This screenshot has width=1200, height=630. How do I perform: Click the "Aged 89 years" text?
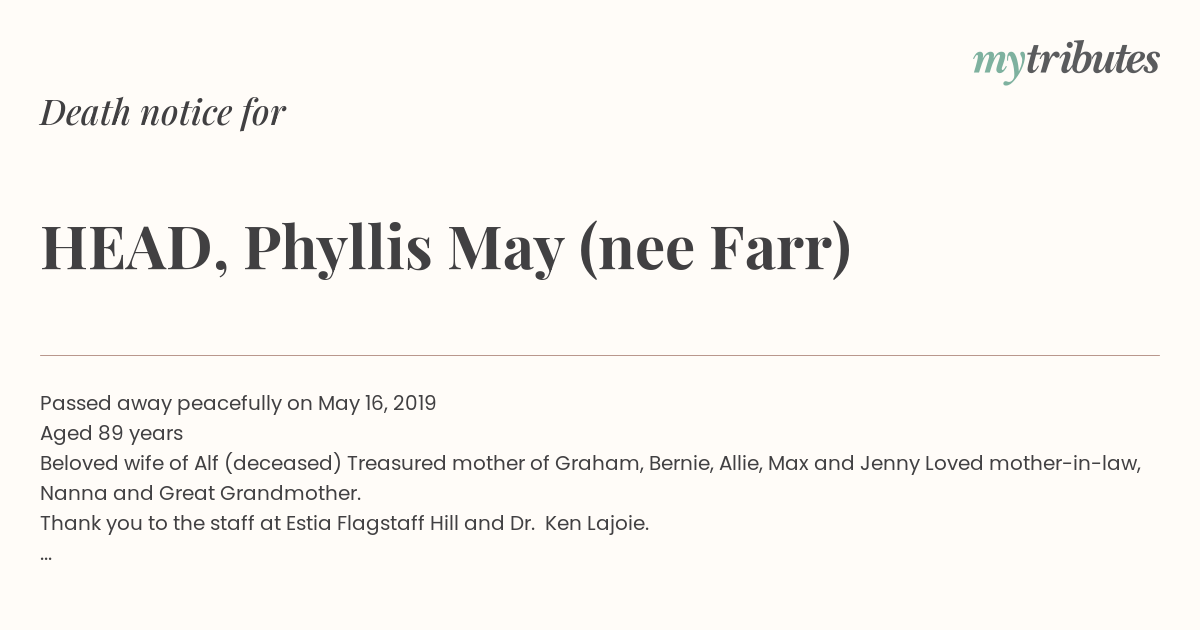click(111, 433)
